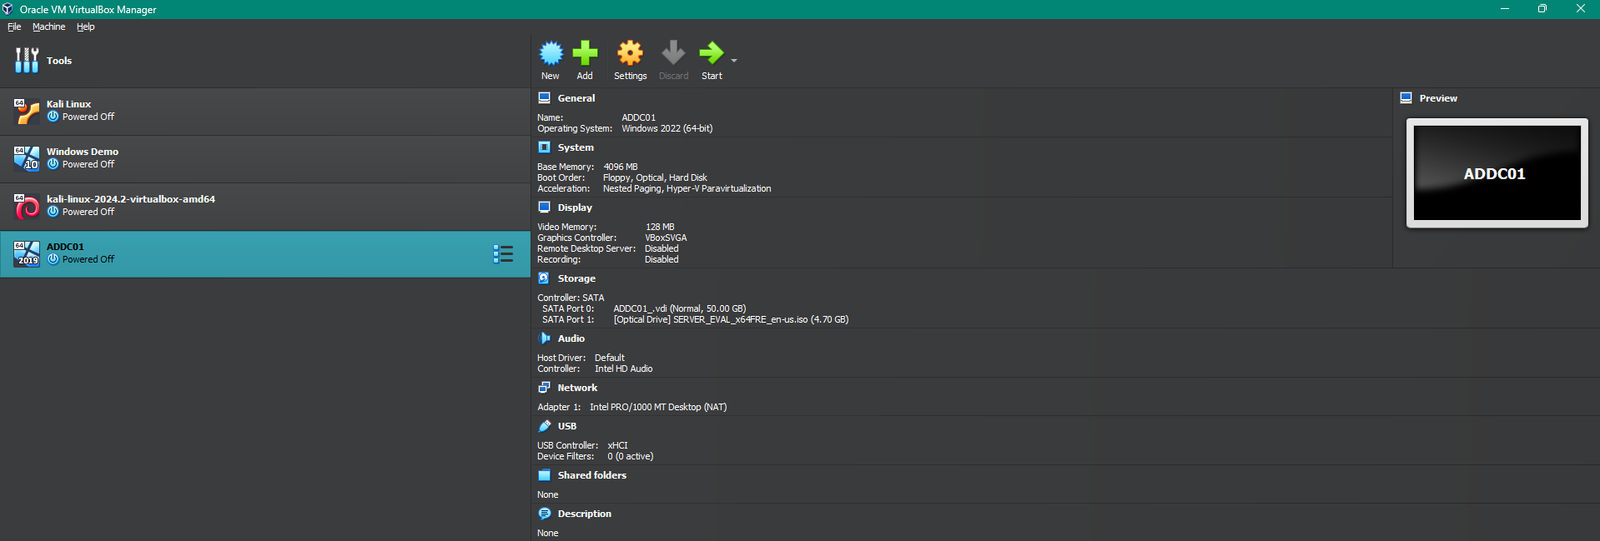Click the Network section icon
This screenshot has height=541, width=1600.
[544, 387]
